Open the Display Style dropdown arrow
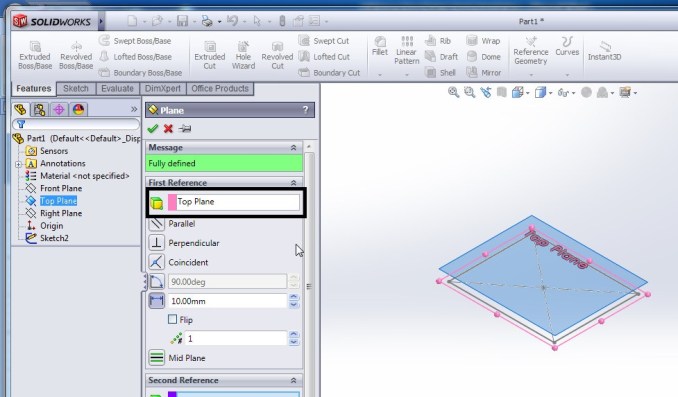This screenshot has width=678, height=397. (x=550, y=93)
